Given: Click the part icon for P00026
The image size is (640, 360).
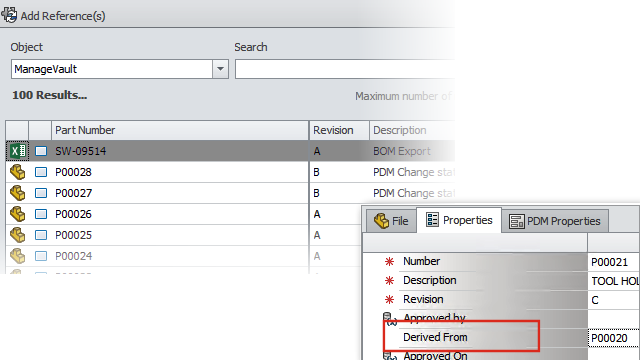Looking at the screenshot, I should [18, 214].
